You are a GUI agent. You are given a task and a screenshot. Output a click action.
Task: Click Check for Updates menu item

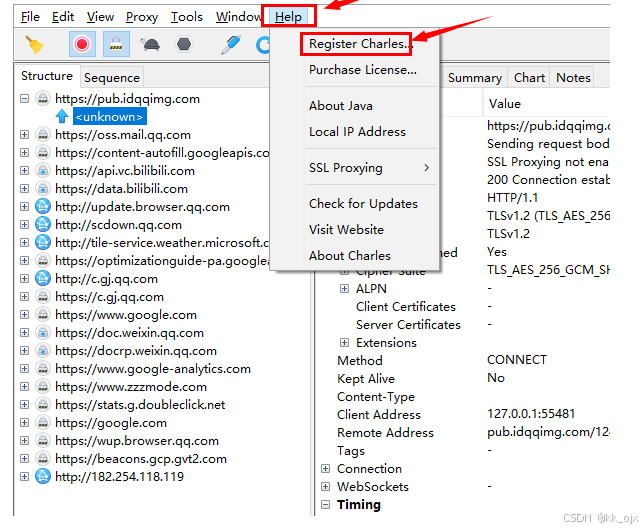tap(363, 204)
